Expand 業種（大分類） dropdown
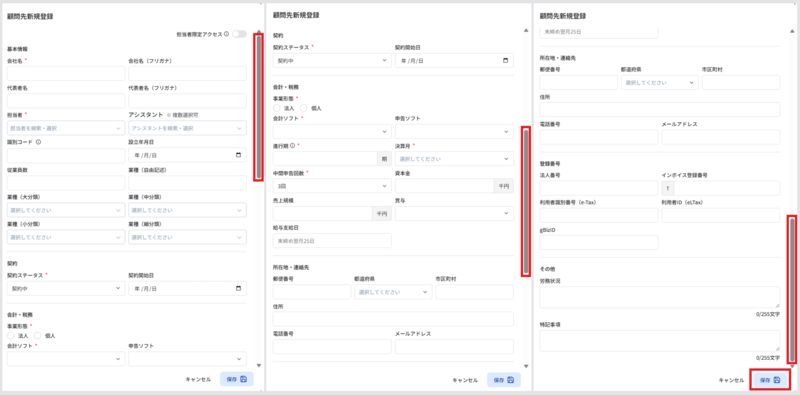 tap(66, 210)
